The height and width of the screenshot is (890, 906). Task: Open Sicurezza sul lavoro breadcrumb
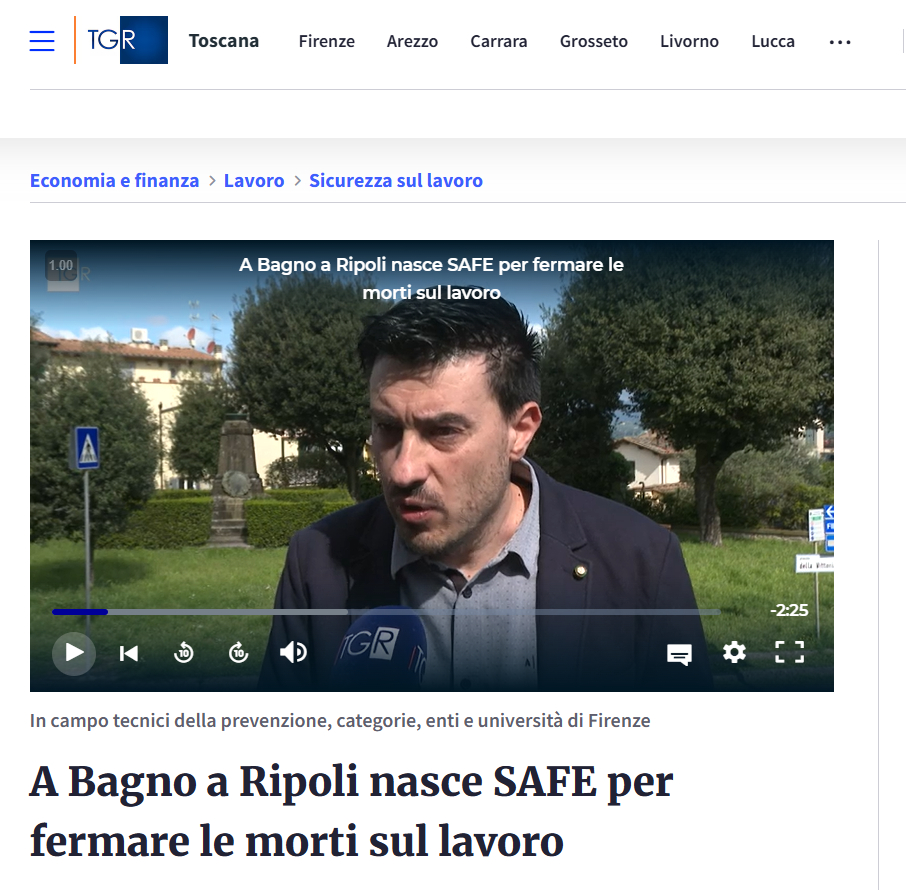click(396, 180)
